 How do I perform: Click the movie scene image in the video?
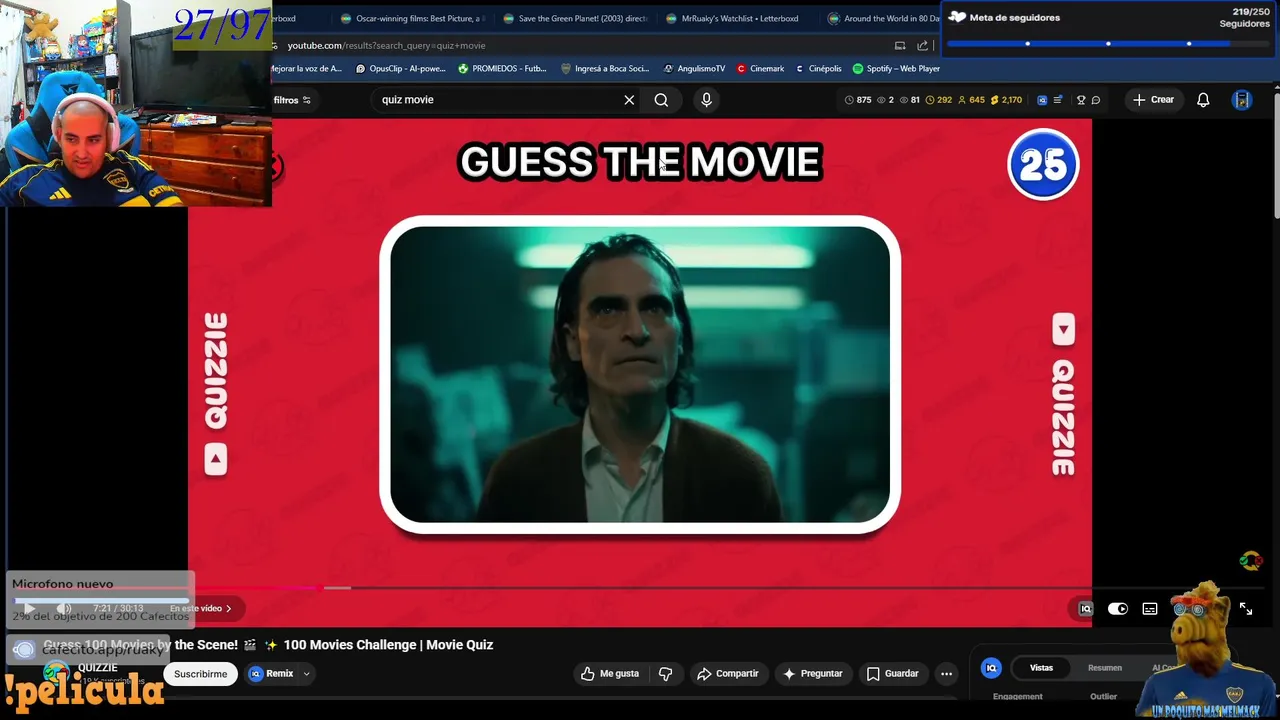click(640, 374)
